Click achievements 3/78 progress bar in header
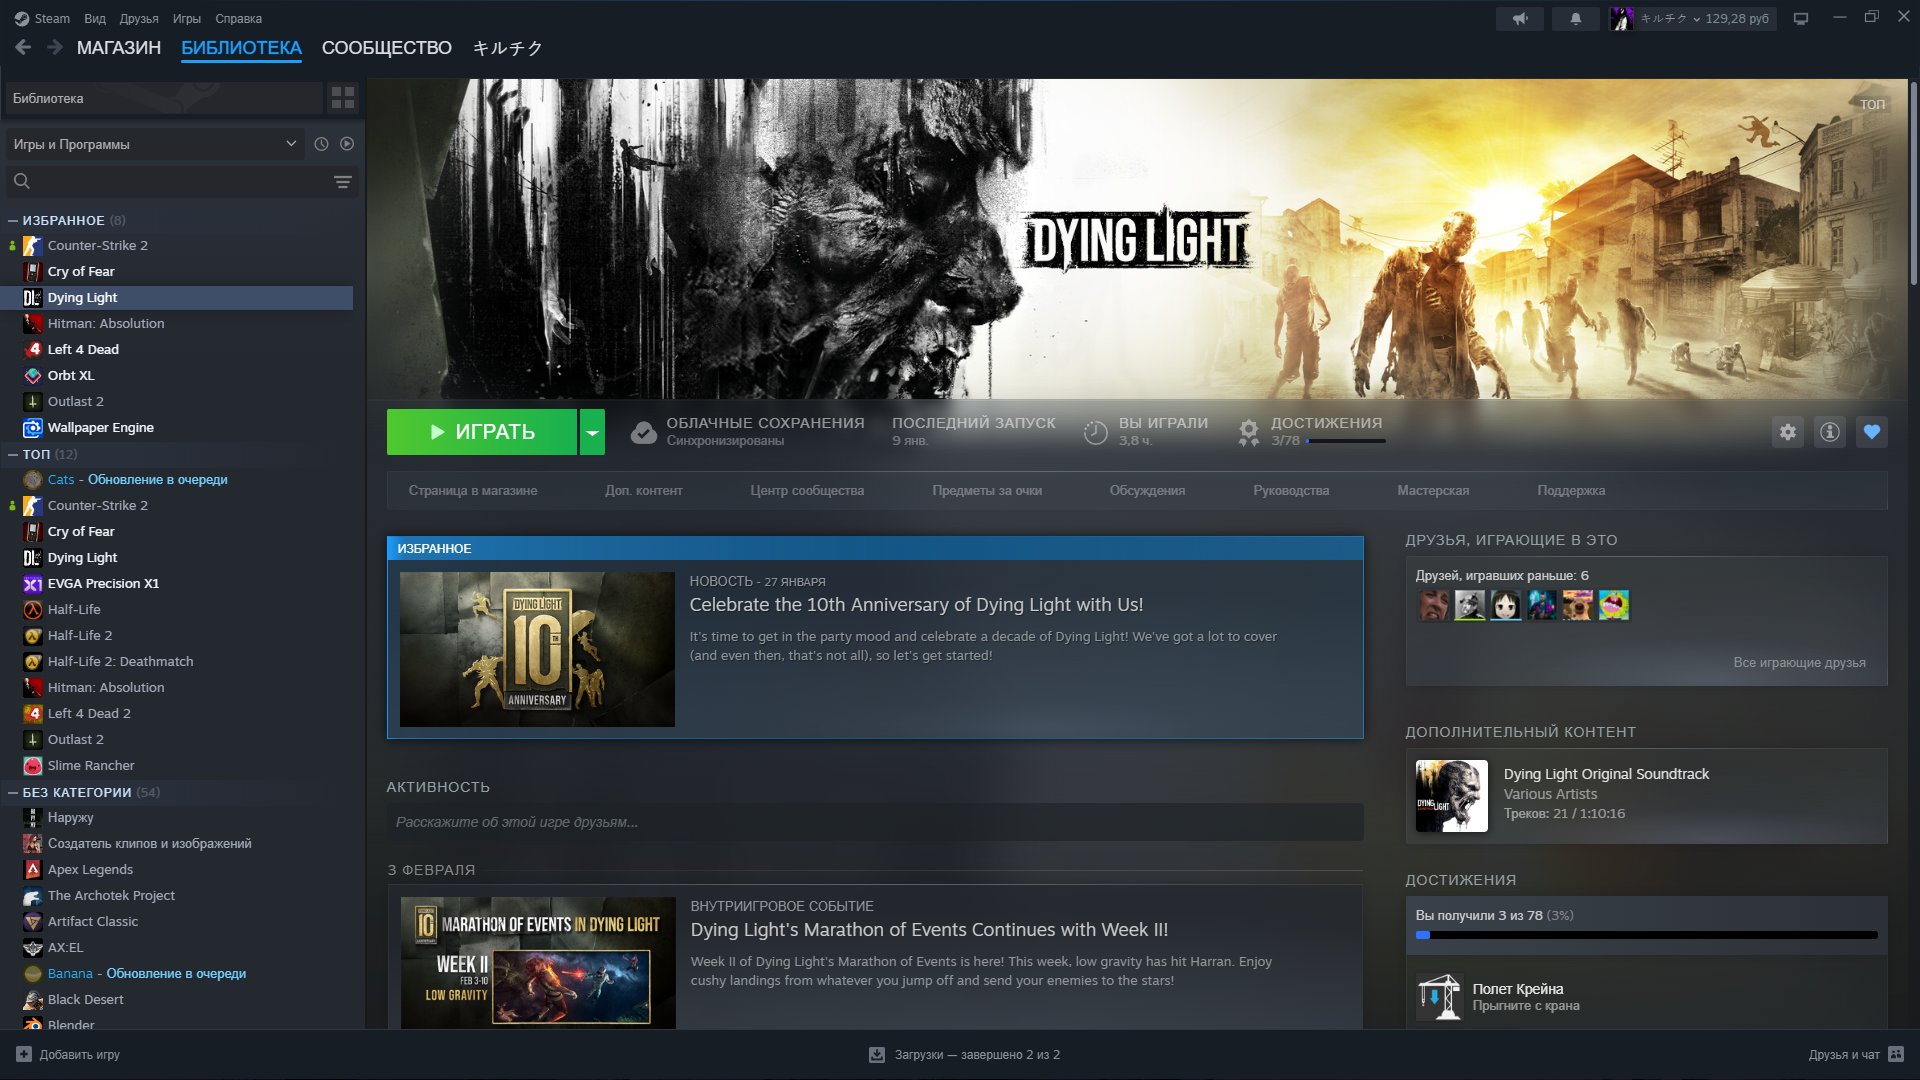Image resolution: width=1920 pixels, height=1080 pixels. point(1345,441)
